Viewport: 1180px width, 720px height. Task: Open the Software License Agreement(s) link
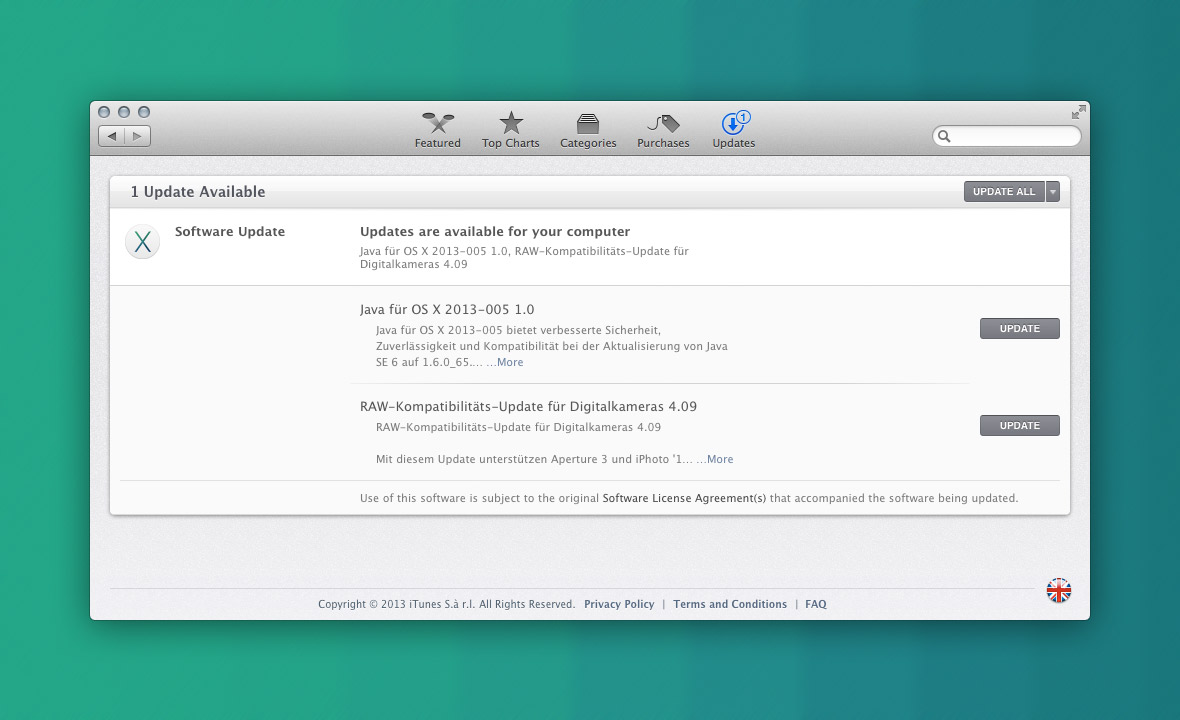tap(684, 499)
